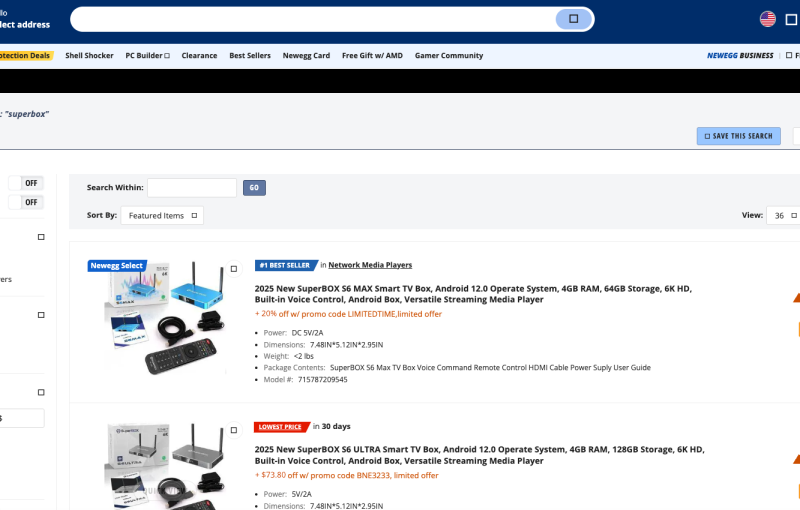
Task: Click the search button in the top search bar
Action: tap(573, 19)
